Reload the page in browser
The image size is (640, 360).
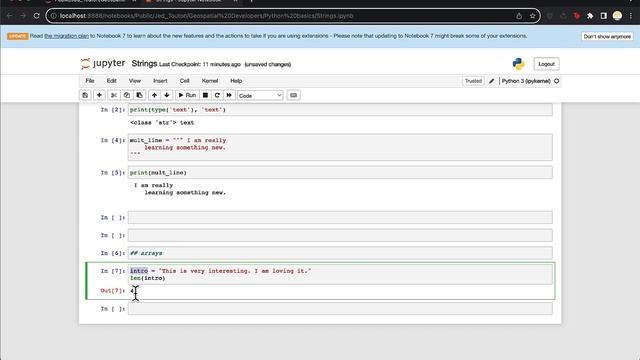(x=36, y=16)
